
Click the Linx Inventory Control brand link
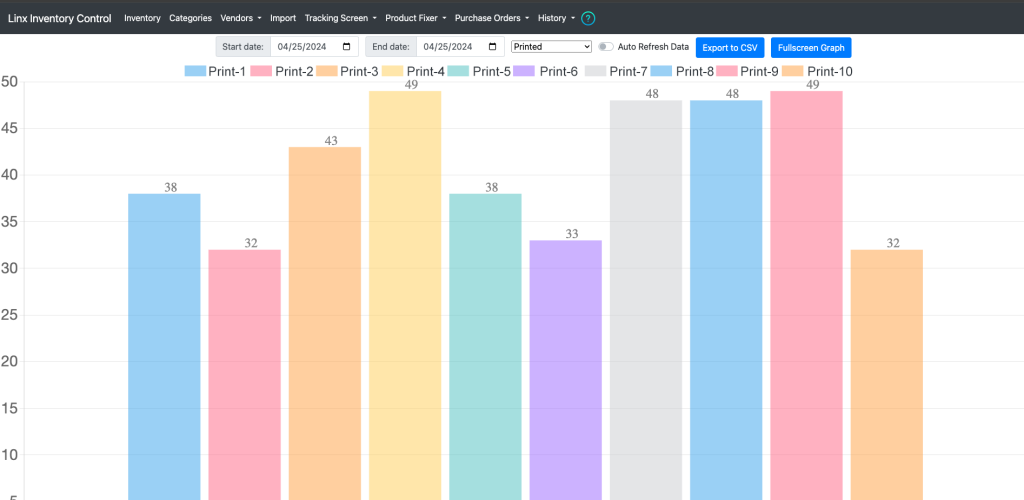click(x=59, y=18)
